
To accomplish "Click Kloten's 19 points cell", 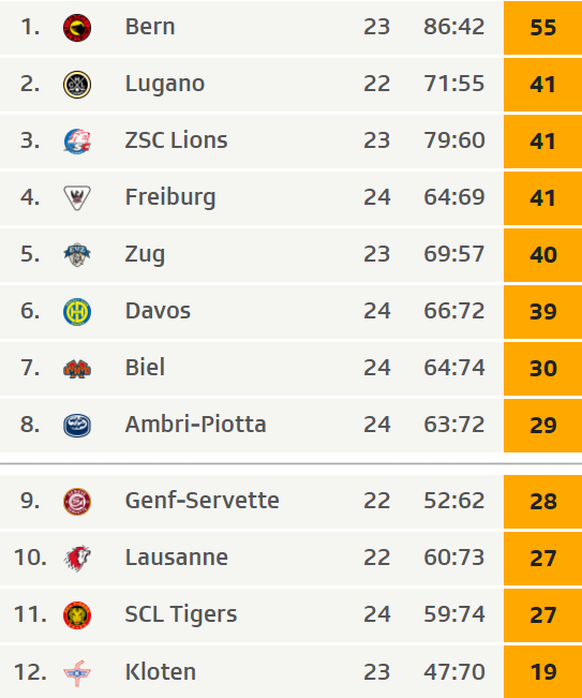I will [x=543, y=672].
